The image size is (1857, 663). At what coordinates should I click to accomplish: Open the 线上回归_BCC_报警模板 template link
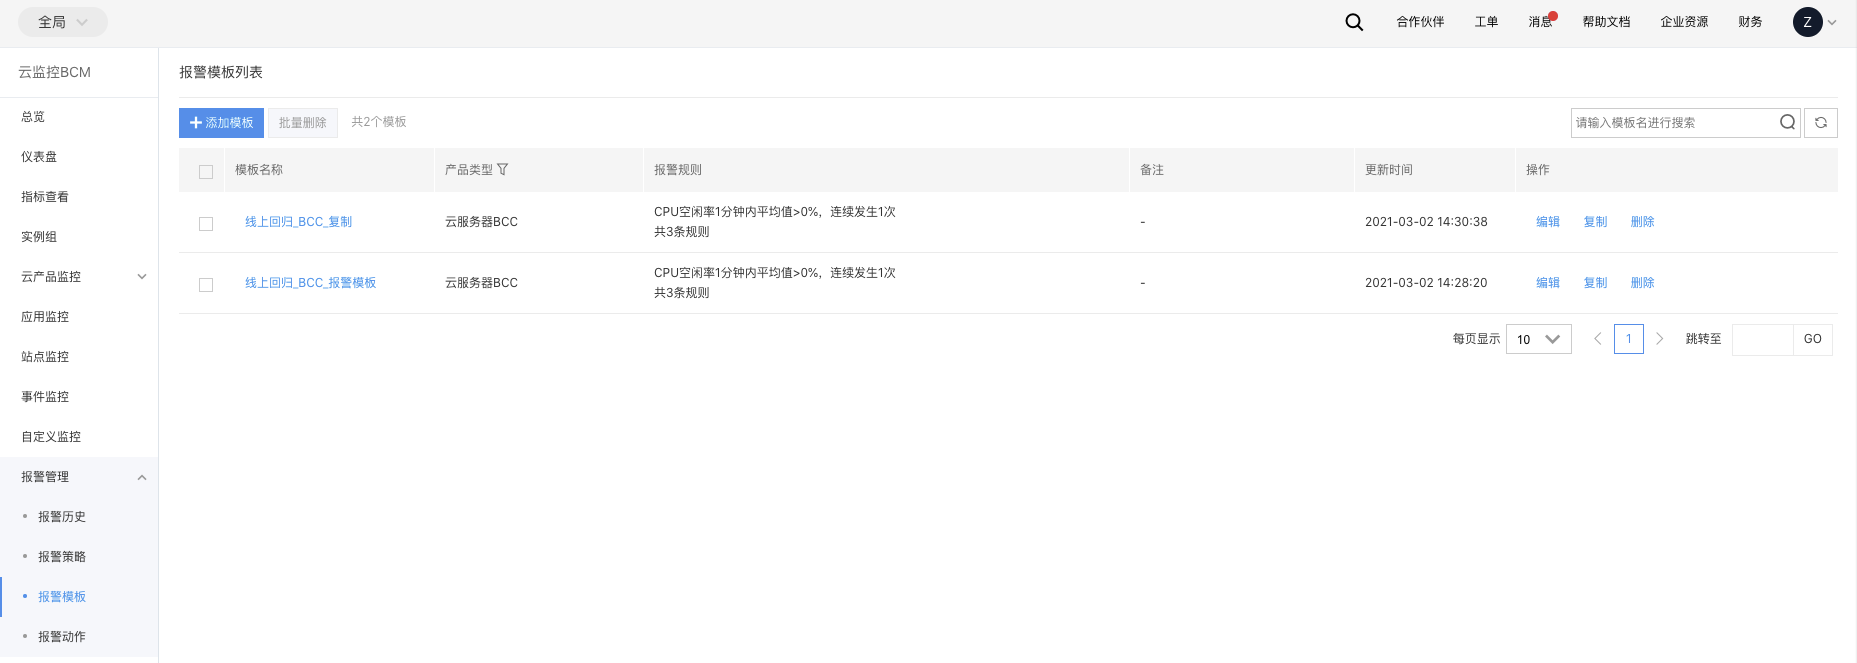pyautogui.click(x=310, y=283)
